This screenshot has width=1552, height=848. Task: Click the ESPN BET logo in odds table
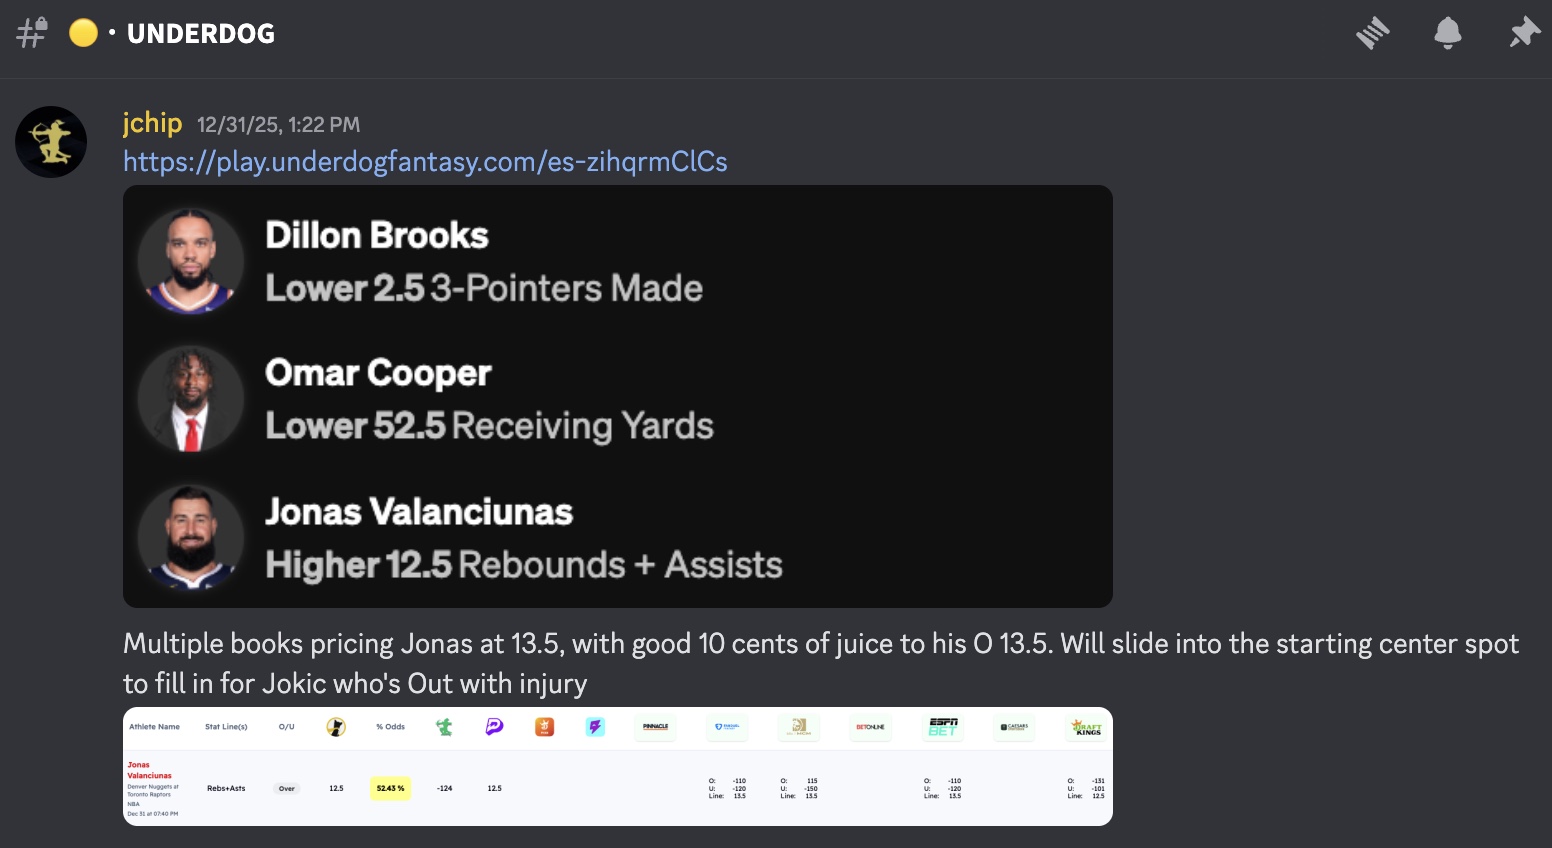click(x=942, y=727)
